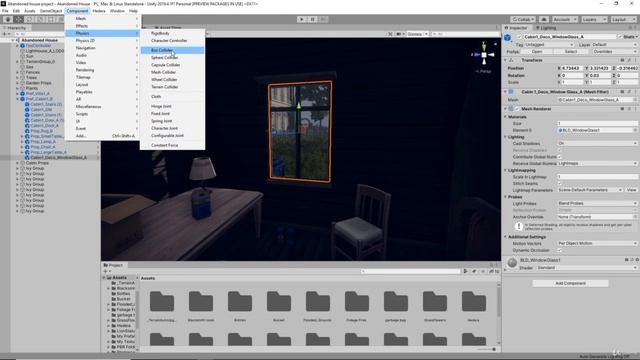Toggle the GameObject active checkbox in Inspector
Screen dimensions: 640x360
click(x=519, y=37)
